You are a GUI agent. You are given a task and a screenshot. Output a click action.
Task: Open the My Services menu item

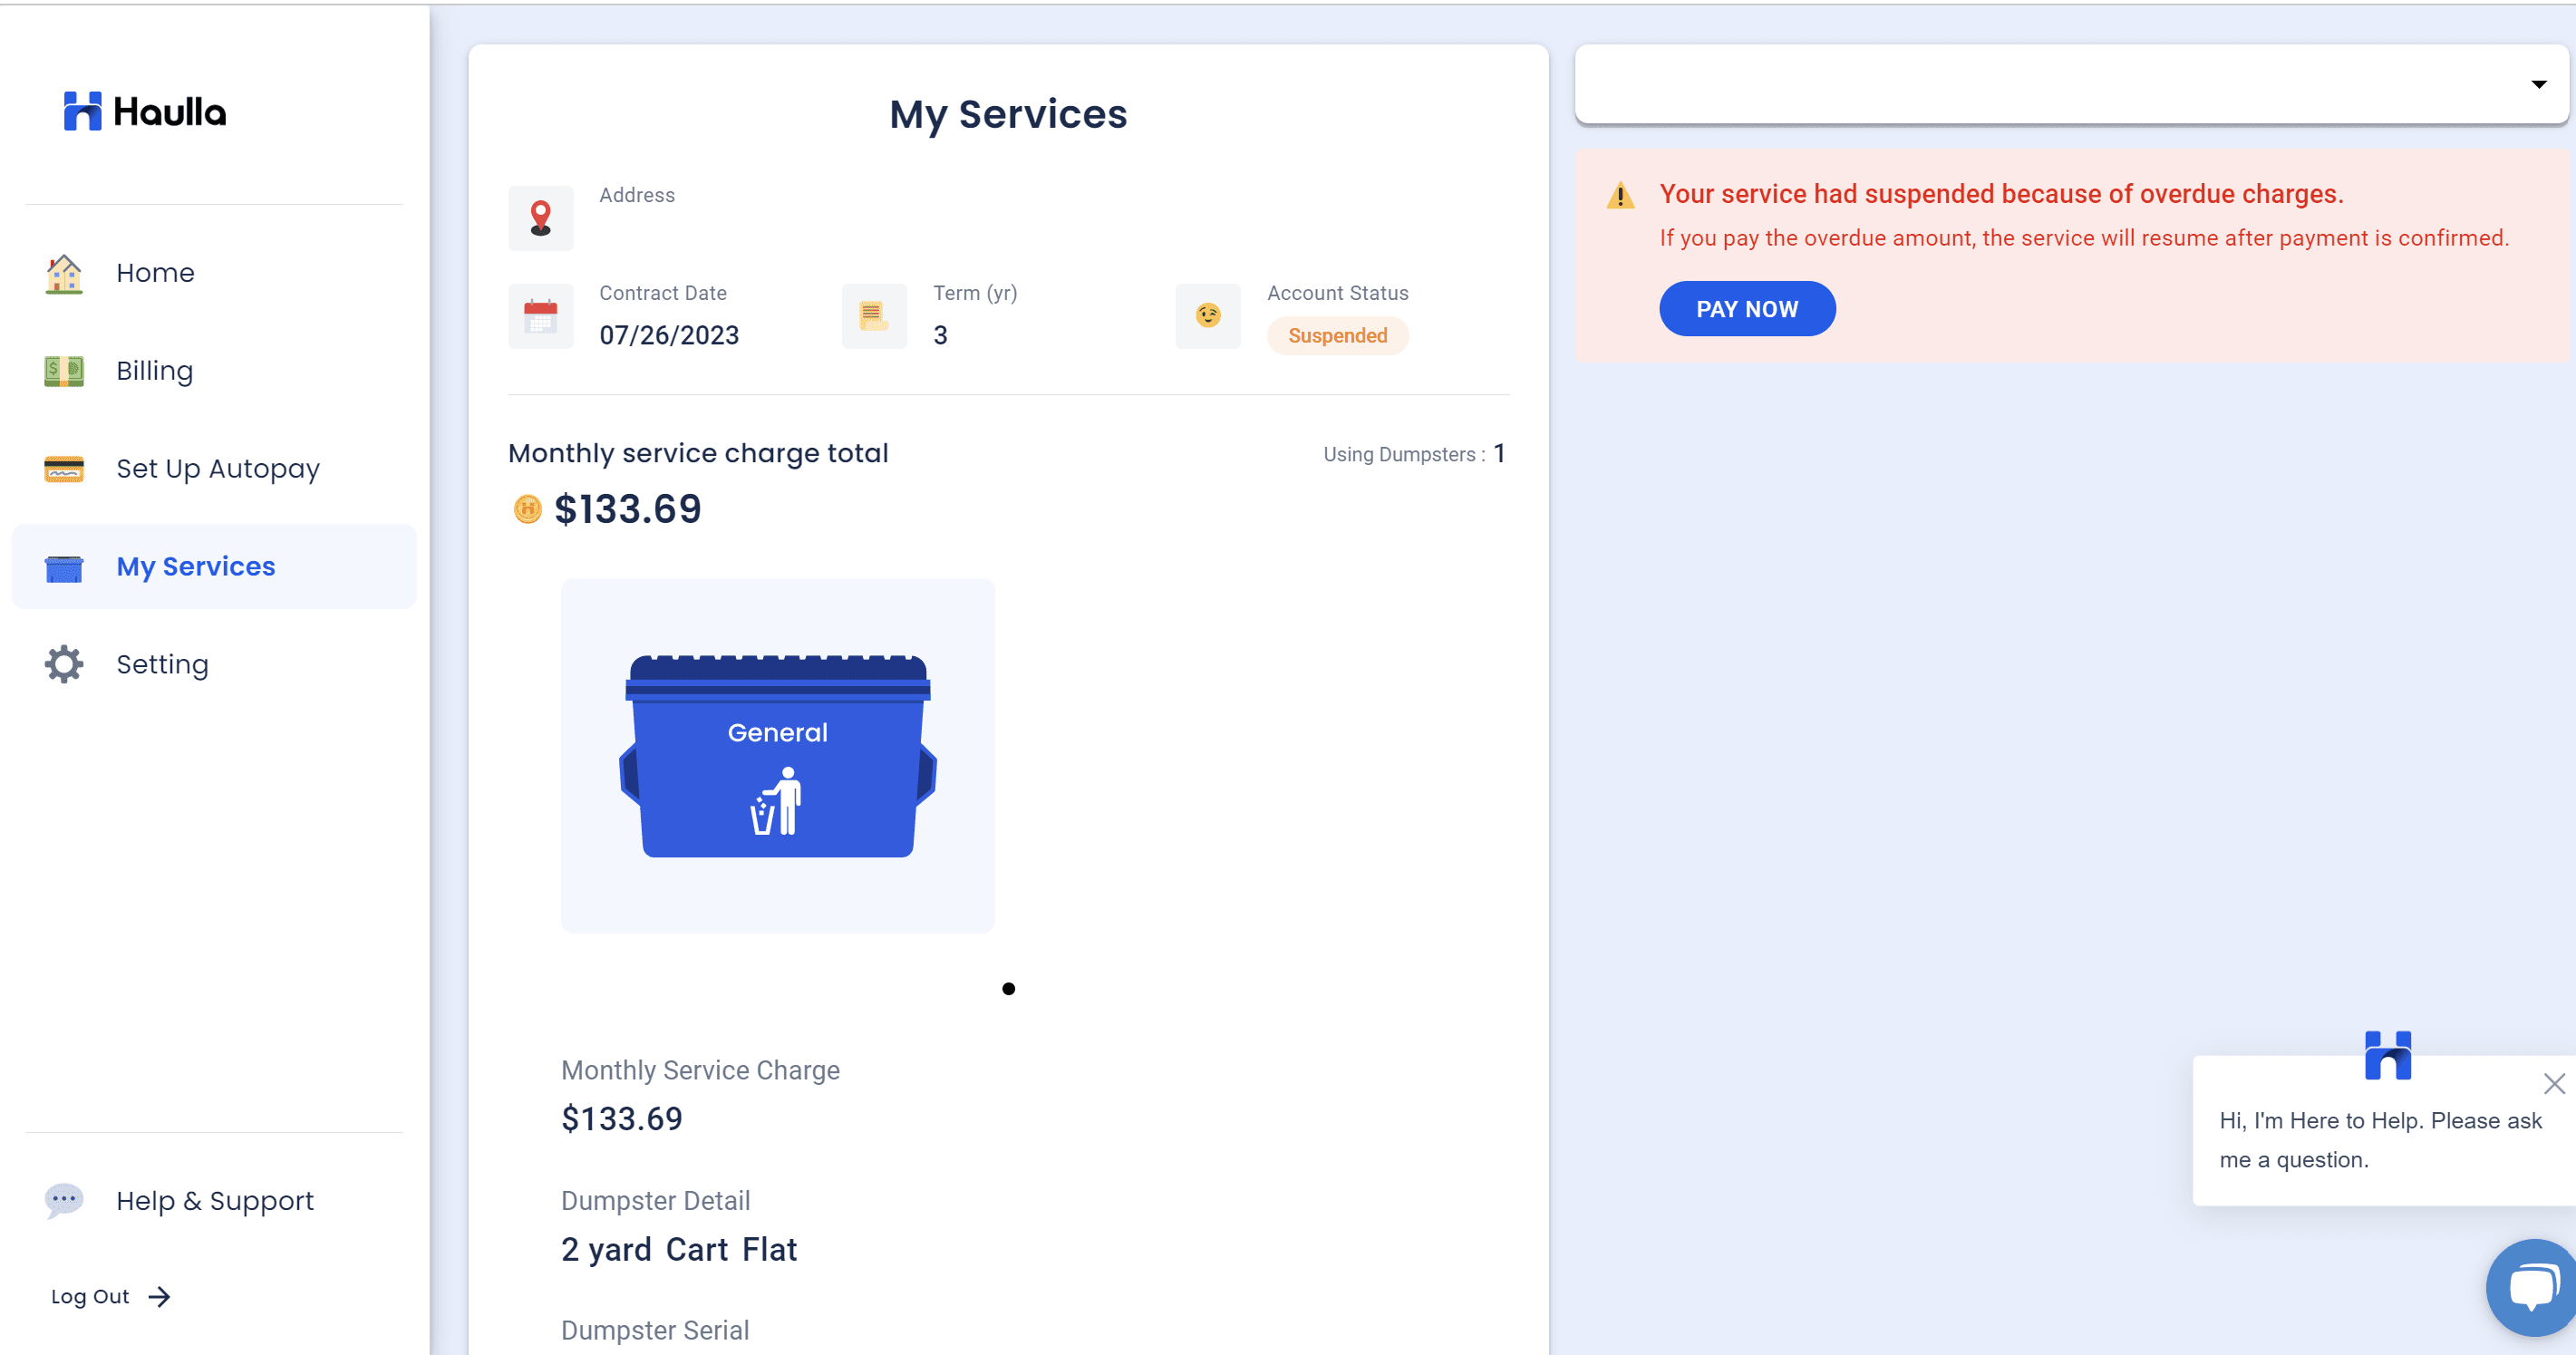196,566
